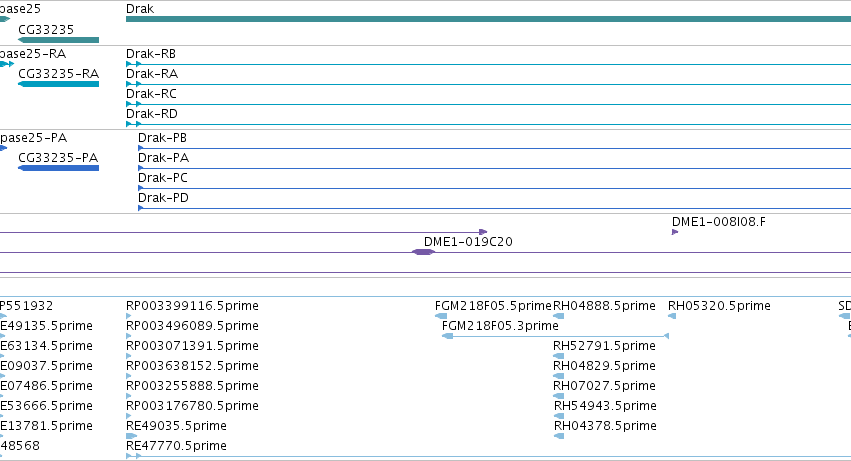
Task: Click the RP003638152.5prime EST label
Action: pyautogui.click(x=192, y=366)
